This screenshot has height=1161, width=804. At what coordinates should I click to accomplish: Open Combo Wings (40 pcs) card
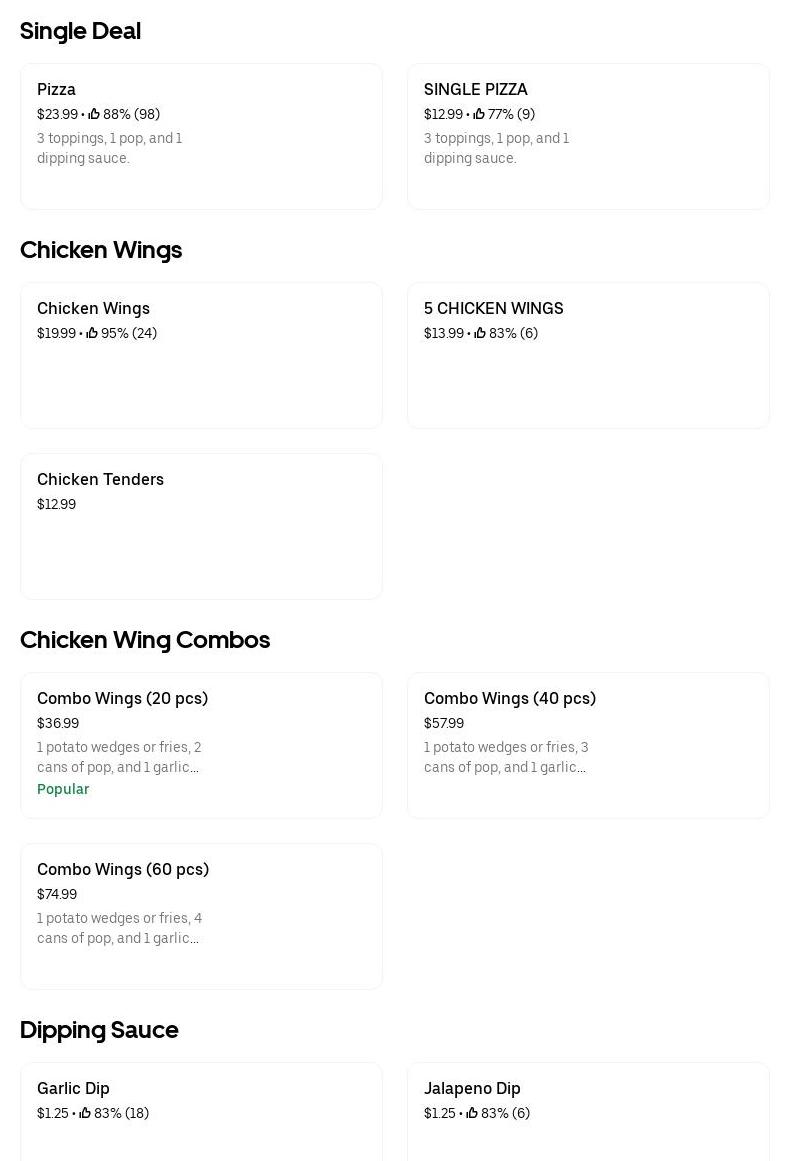tap(588, 745)
